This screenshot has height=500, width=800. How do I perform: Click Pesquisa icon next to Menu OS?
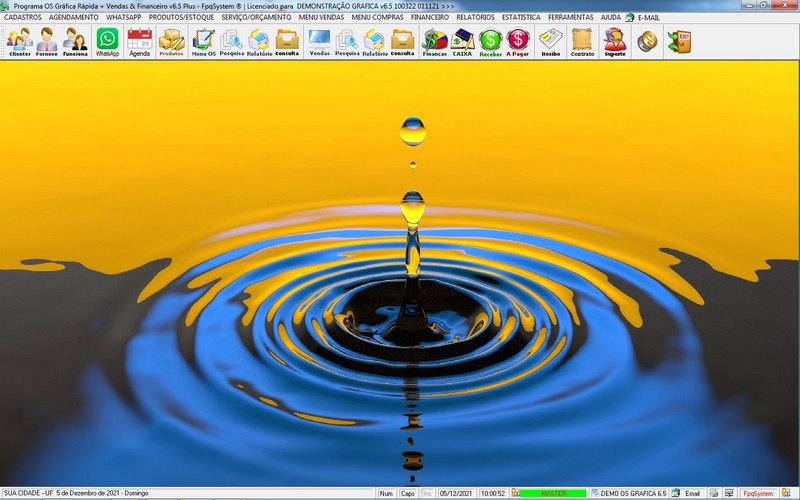pos(232,42)
